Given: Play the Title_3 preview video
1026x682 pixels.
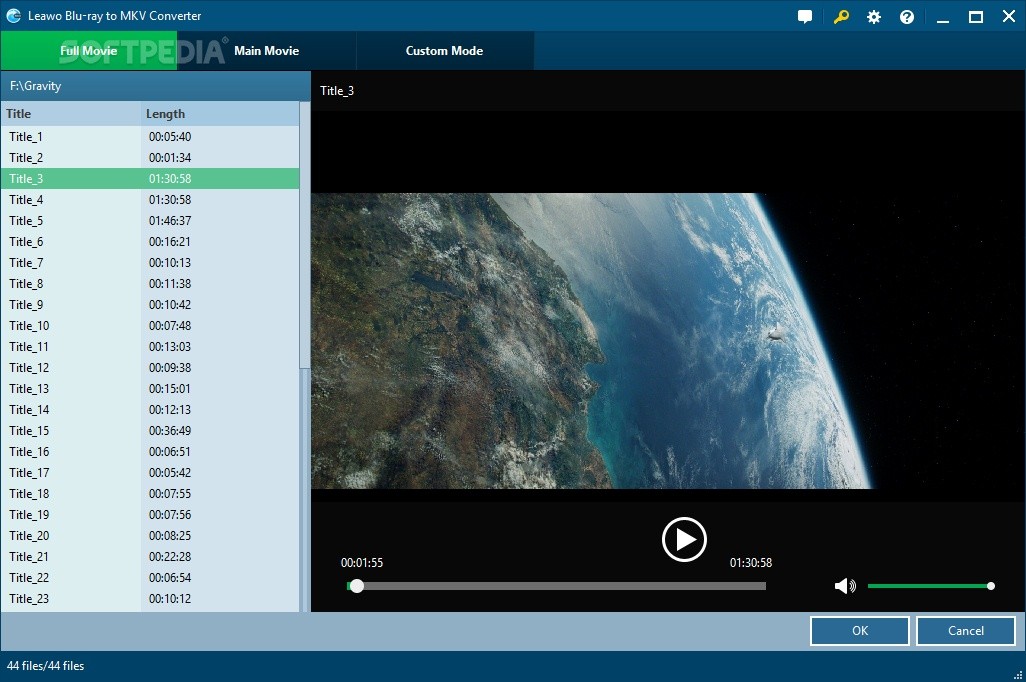Looking at the screenshot, I should 684,539.
